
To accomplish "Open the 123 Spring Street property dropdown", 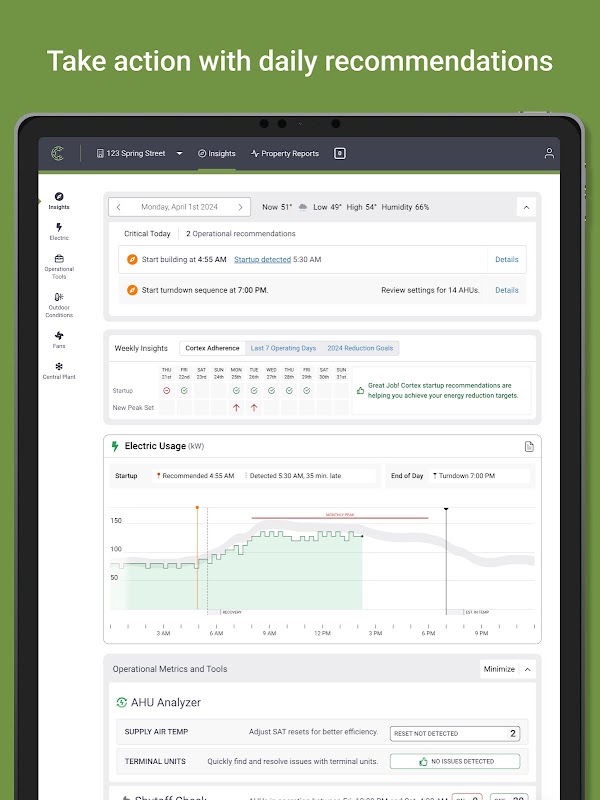I will (x=139, y=153).
